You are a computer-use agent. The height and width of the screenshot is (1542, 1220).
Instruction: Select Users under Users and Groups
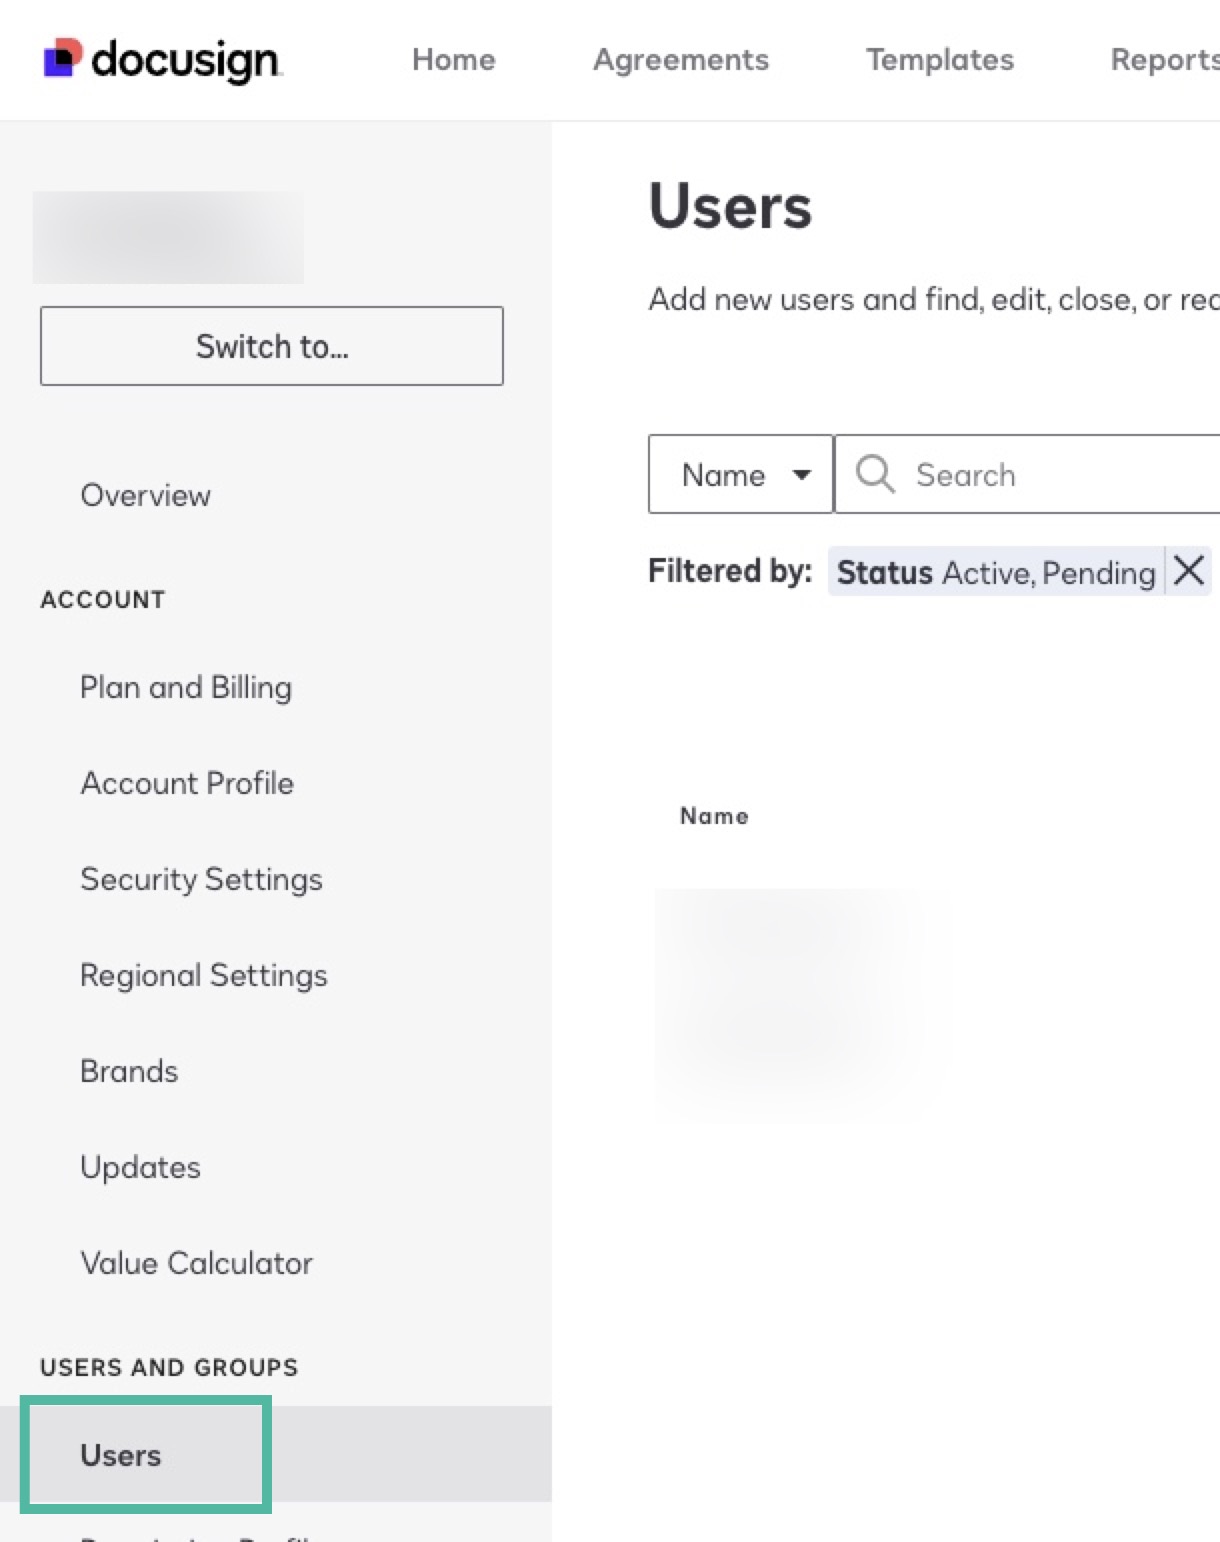[x=122, y=1455]
